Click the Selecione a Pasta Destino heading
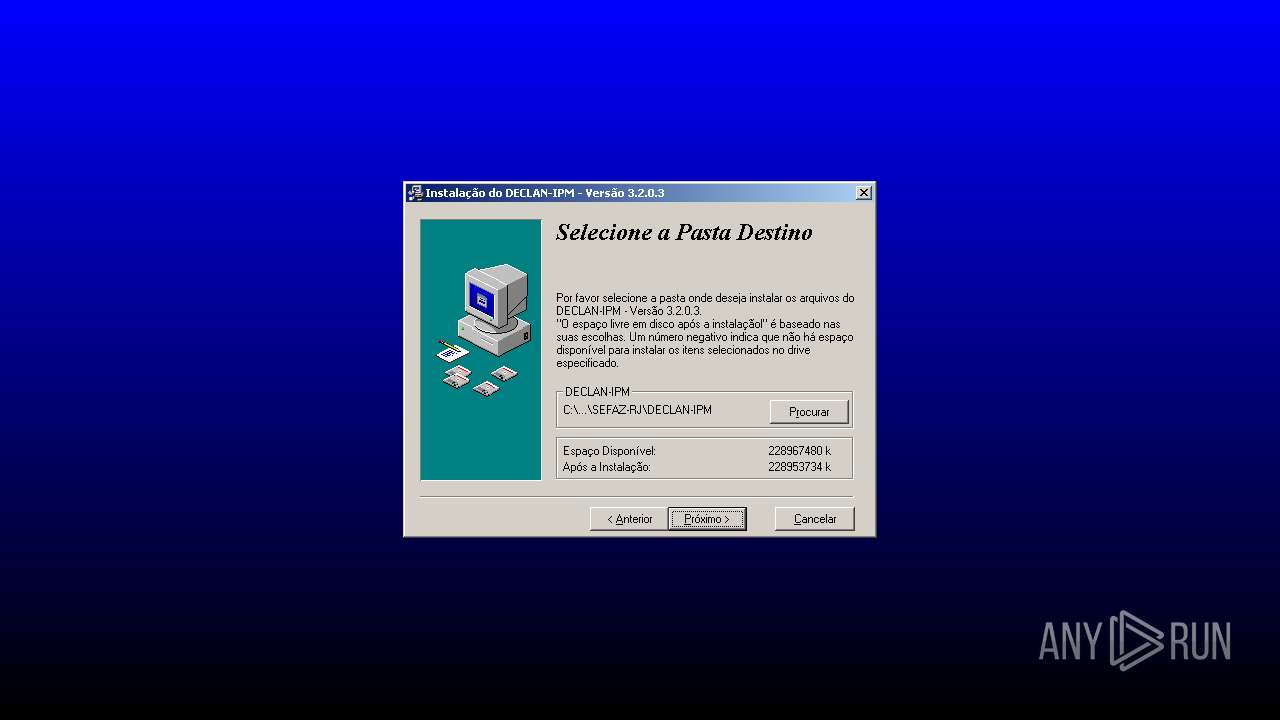Screen dimensions: 1280x720 [684, 233]
